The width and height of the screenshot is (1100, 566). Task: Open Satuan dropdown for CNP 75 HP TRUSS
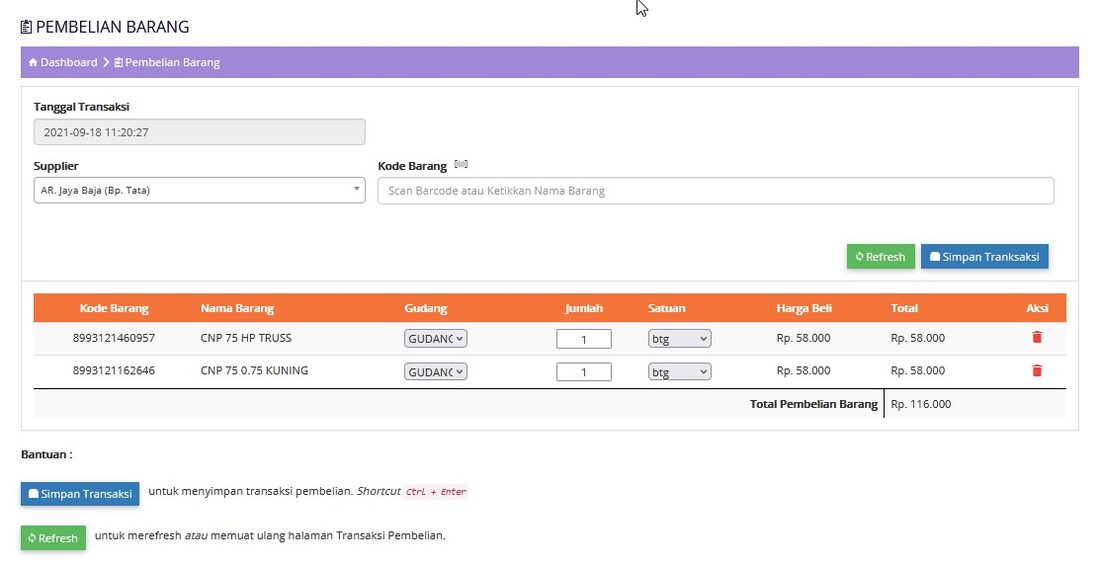pos(679,339)
